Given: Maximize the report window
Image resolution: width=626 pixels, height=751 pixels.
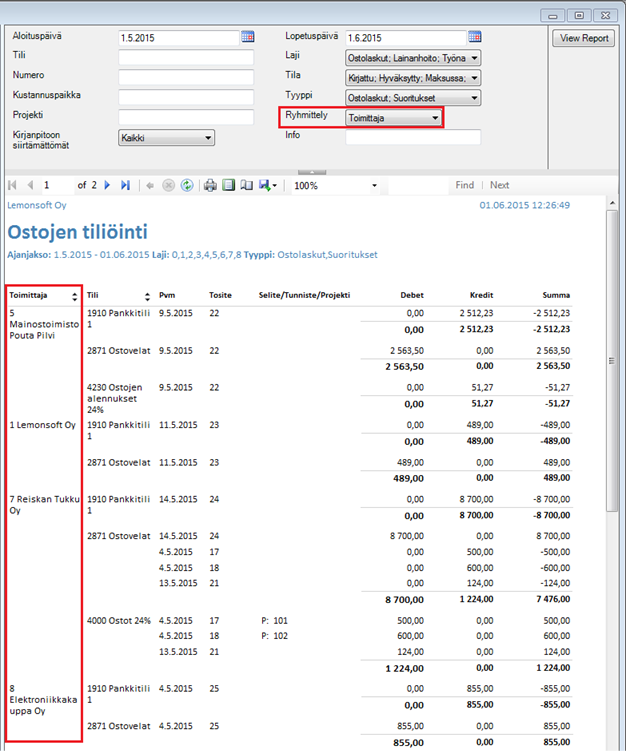Looking at the screenshot, I should [579, 16].
